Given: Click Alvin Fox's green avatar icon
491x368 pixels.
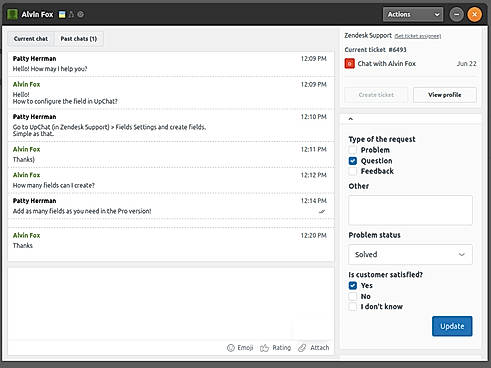Looking at the screenshot, I should tap(12, 14).
